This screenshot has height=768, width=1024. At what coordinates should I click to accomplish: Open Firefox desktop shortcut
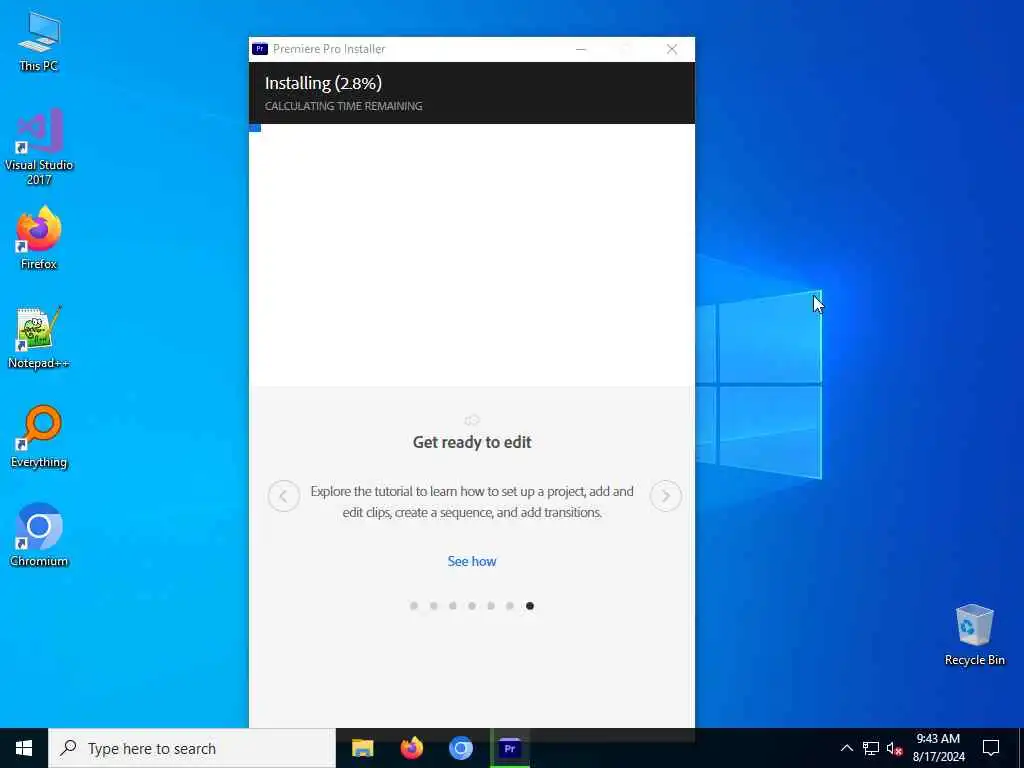tap(39, 238)
